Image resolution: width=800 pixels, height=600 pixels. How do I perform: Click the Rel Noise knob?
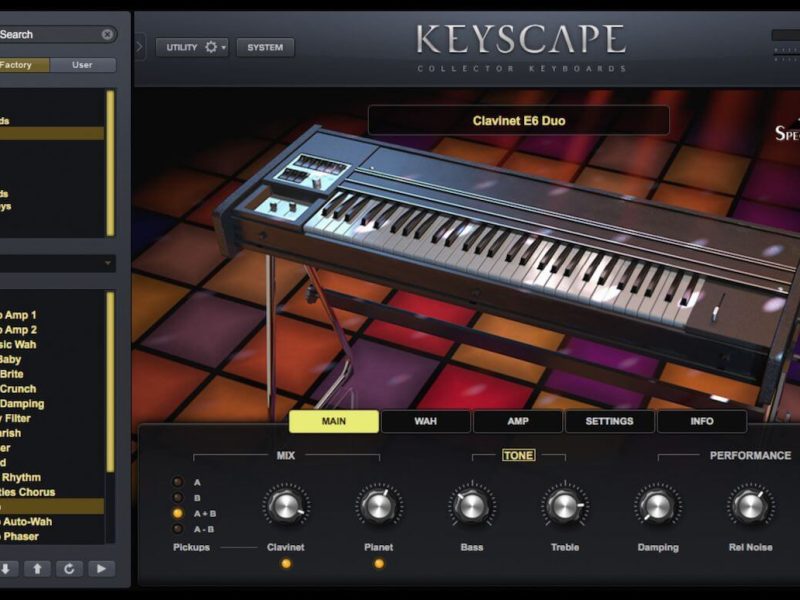click(751, 506)
